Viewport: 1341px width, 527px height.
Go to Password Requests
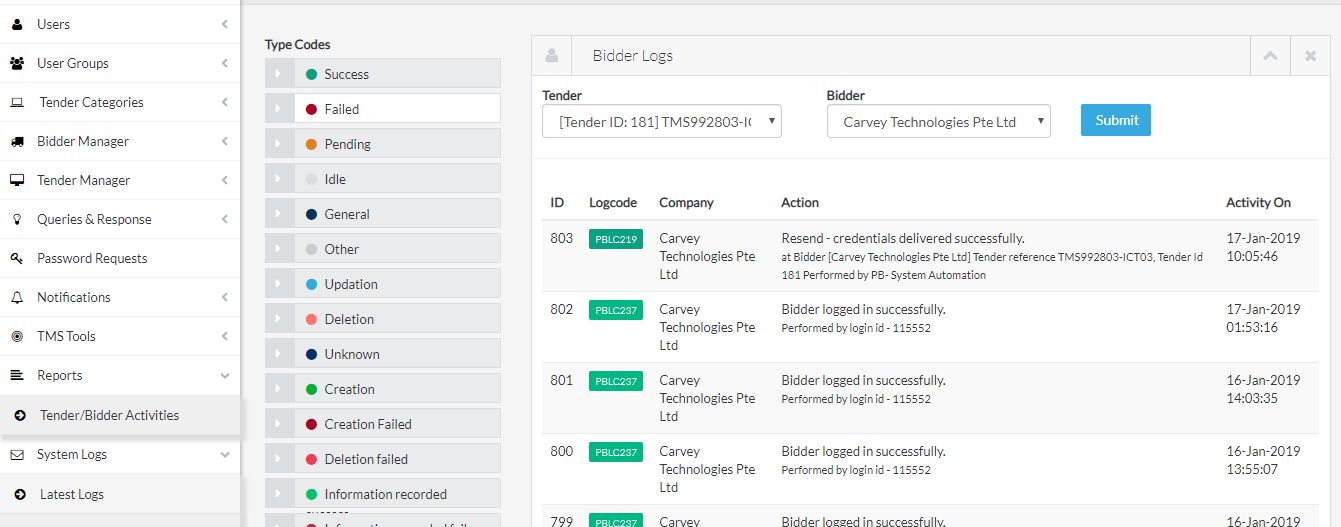pyautogui.click(x=120, y=258)
